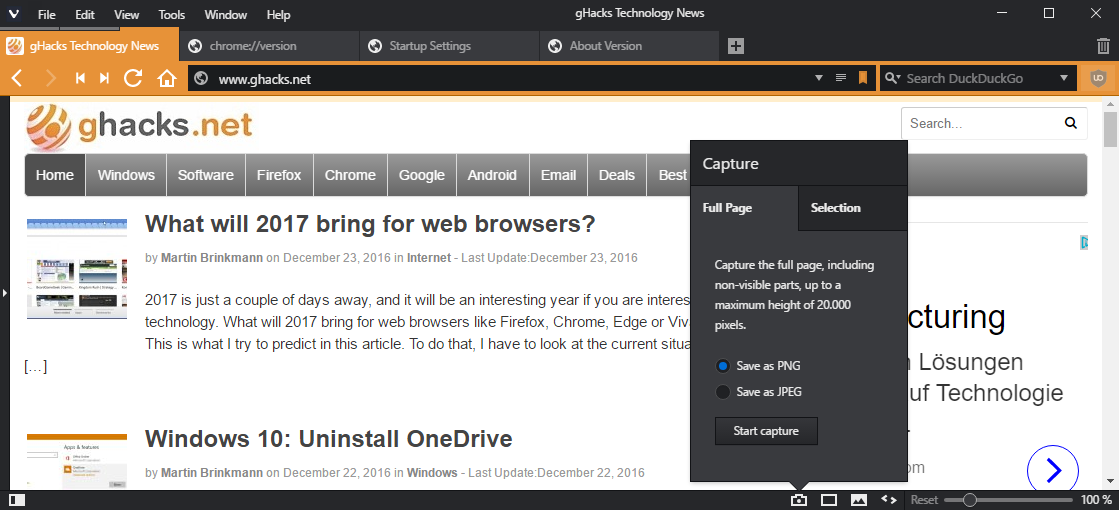
Task: Open the Help menu
Action: [x=278, y=14]
